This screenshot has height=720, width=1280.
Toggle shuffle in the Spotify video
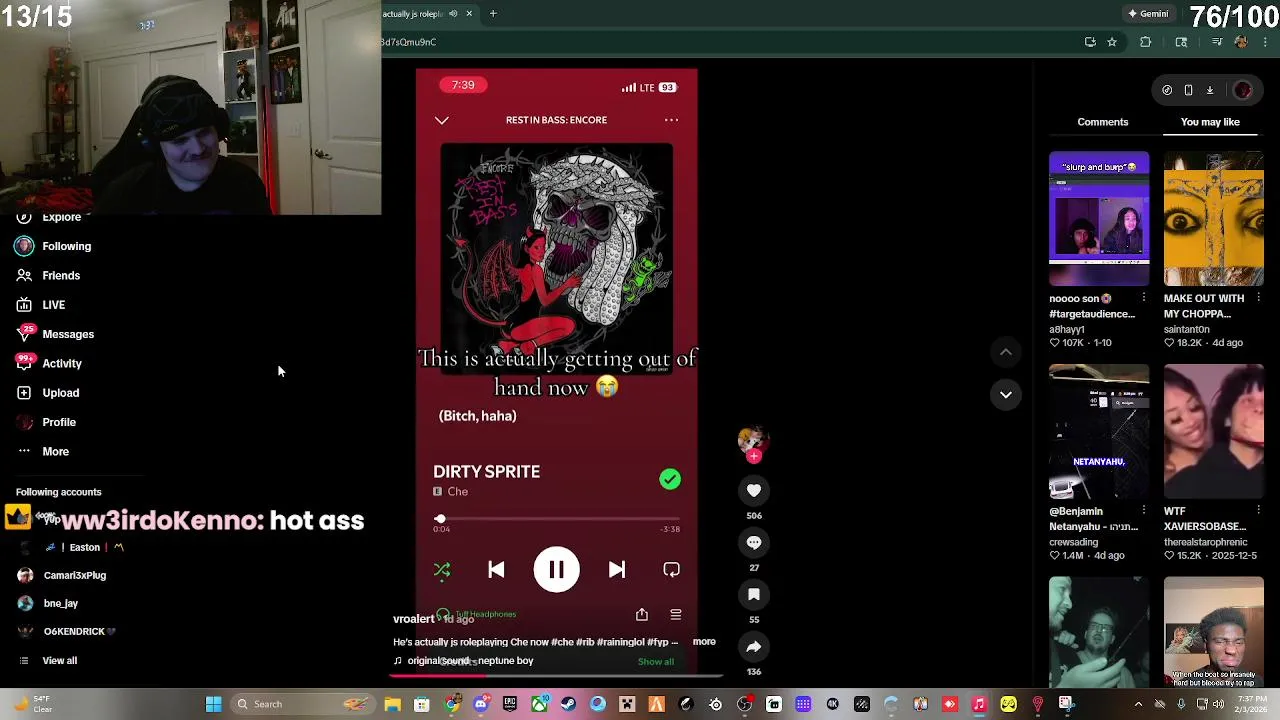click(442, 570)
